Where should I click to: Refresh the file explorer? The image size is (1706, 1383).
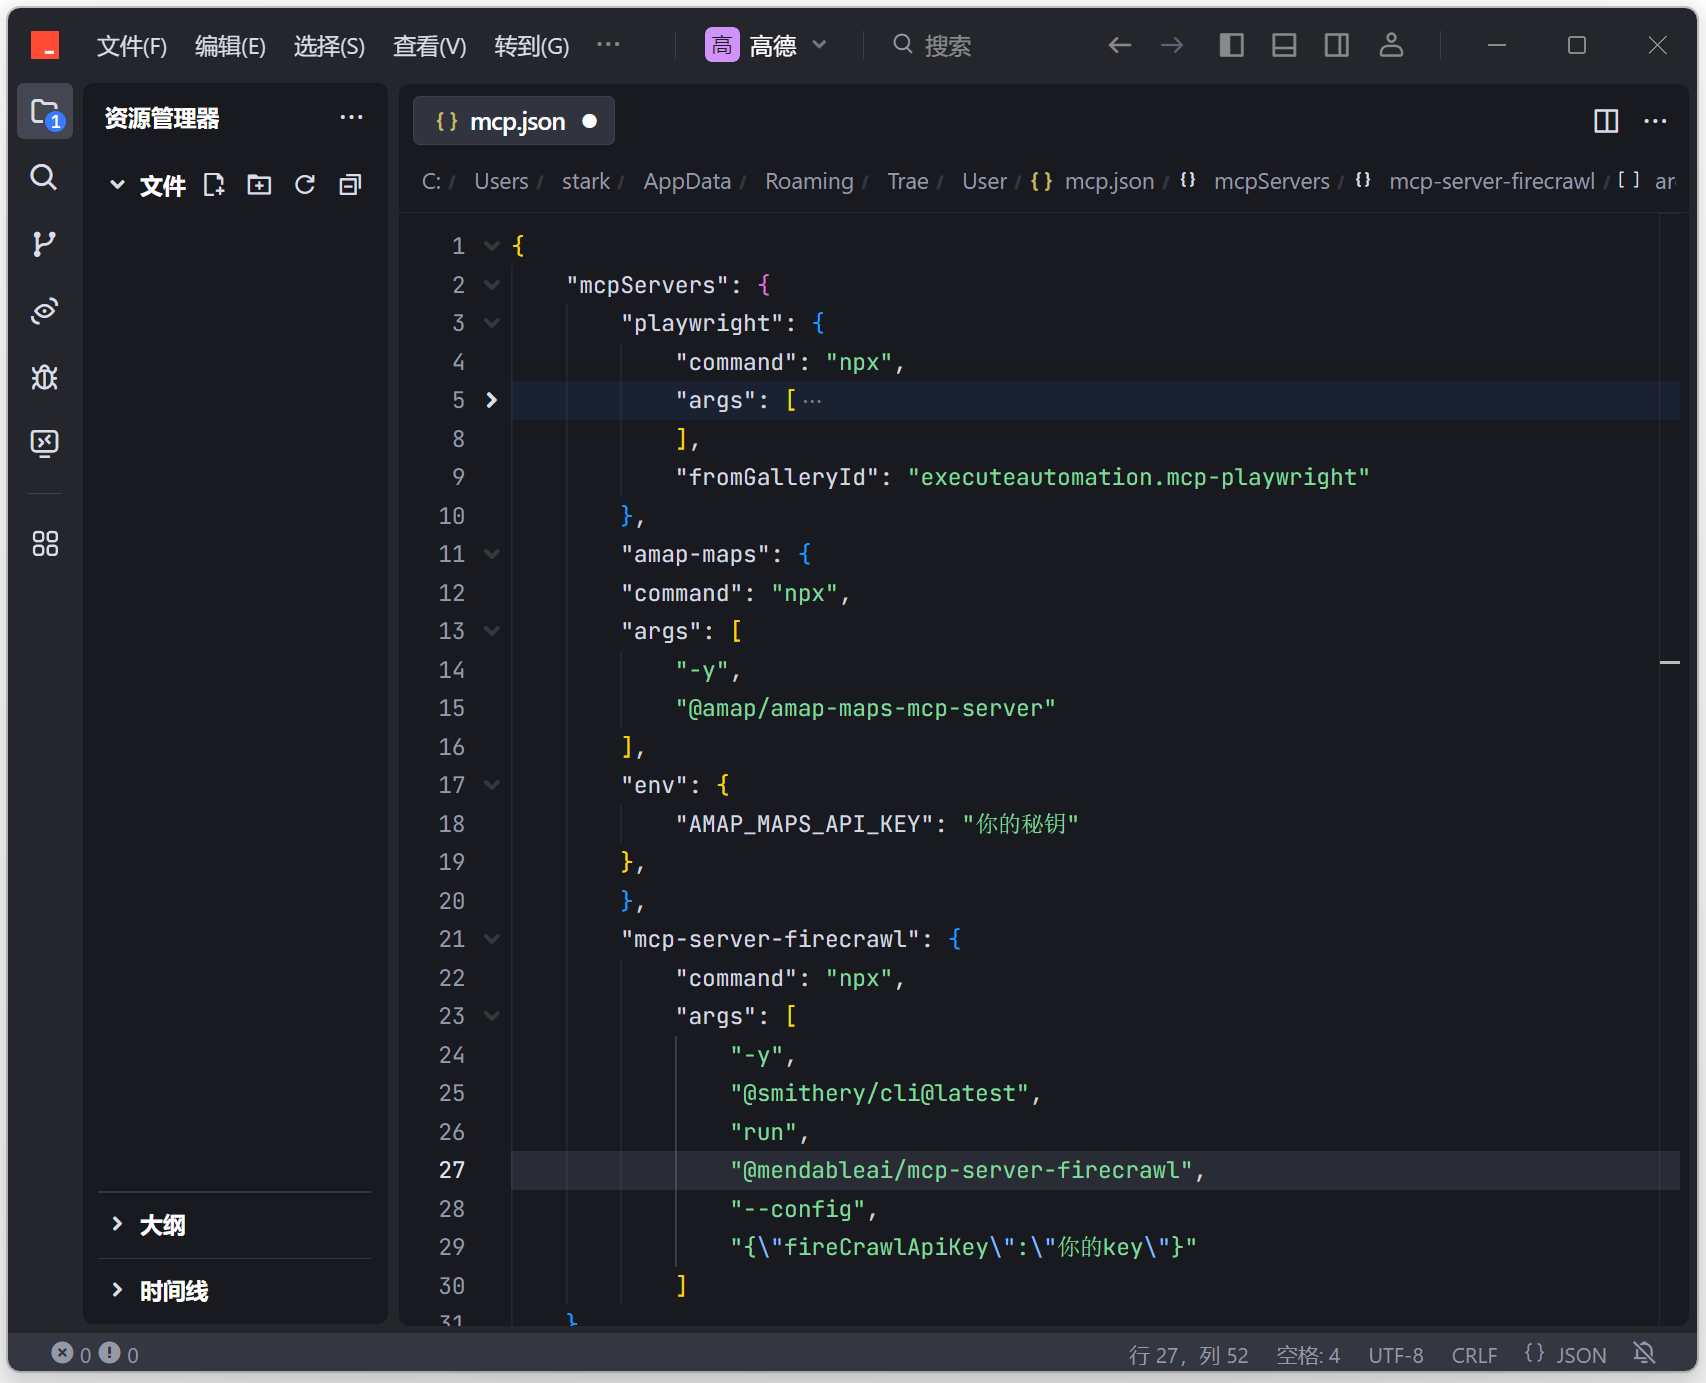305,185
